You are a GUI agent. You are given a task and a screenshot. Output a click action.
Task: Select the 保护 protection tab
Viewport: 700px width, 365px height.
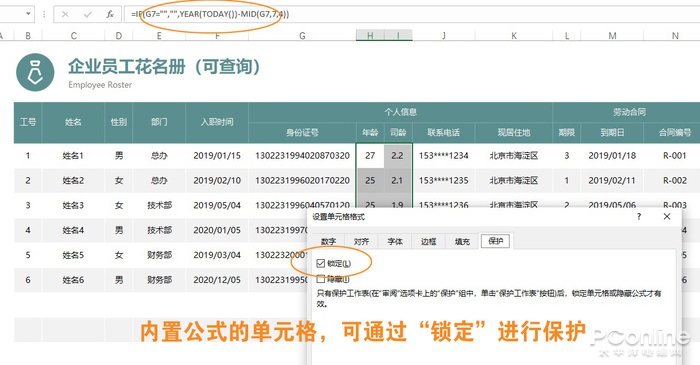point(496,241)
